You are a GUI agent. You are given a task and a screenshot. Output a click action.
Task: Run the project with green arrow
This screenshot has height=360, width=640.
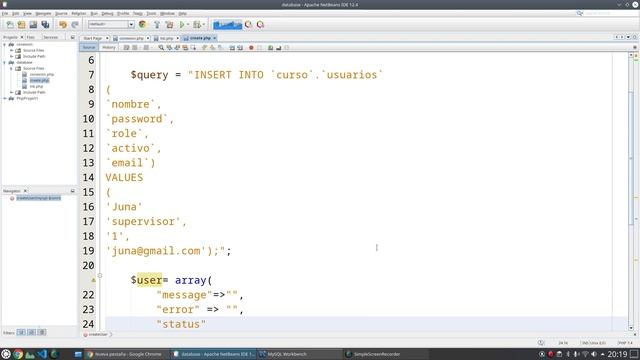tap(182, 24)
